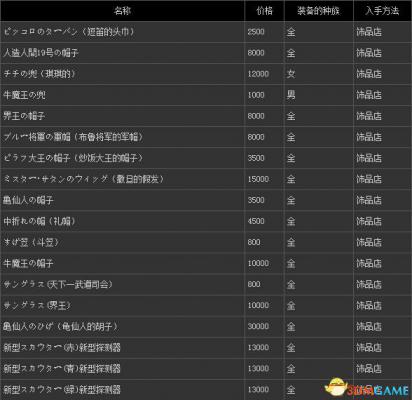The image size is (412, 400).
Task: Select the 人造人間19号の帽子 row name
Action: pos(41,53)
